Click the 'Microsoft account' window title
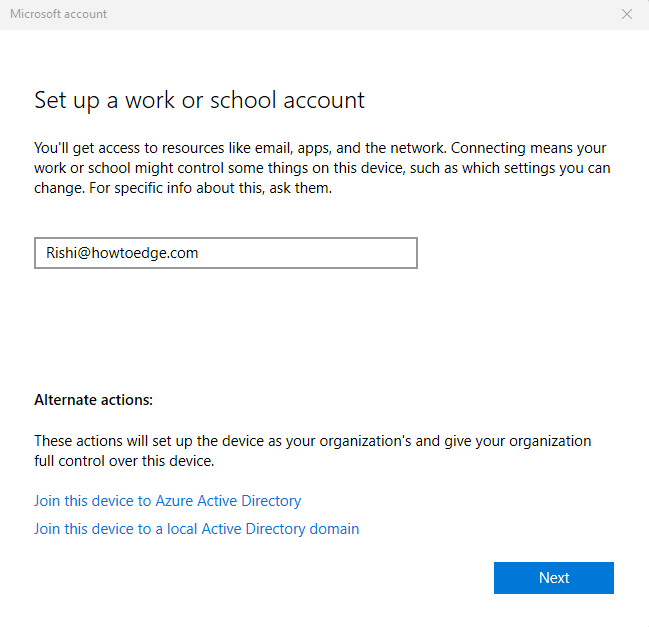 click(58, 14)
